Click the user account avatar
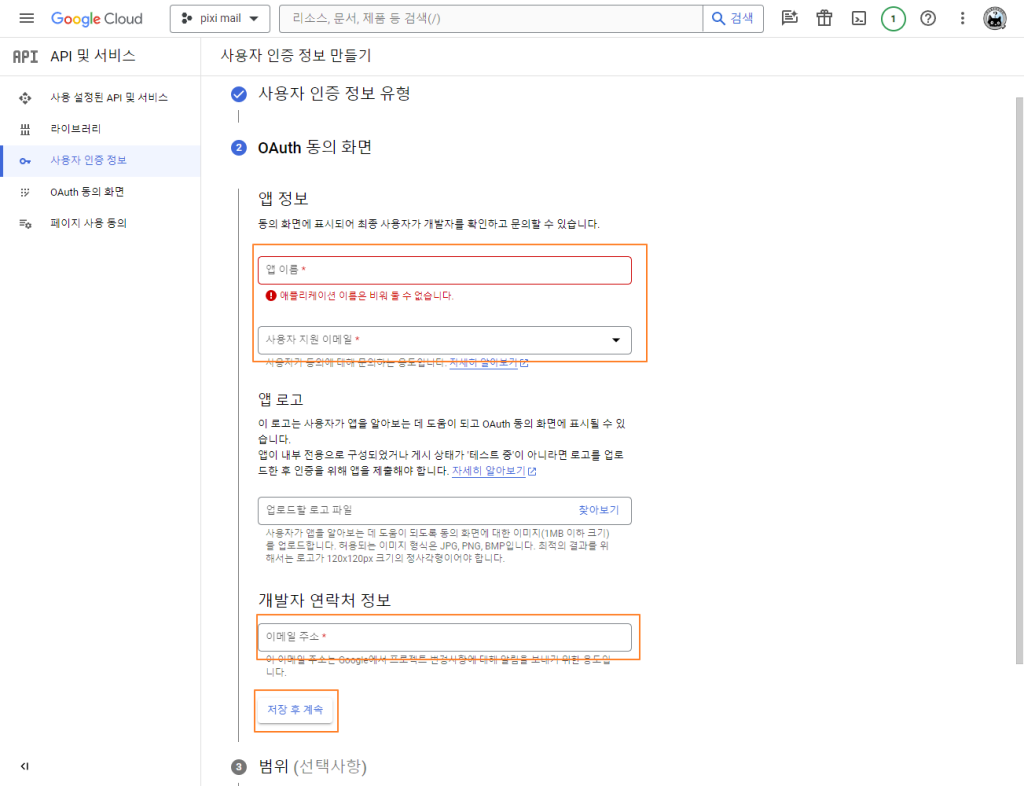The height and width of the screenshot is (786, 1024). [995, 19]
